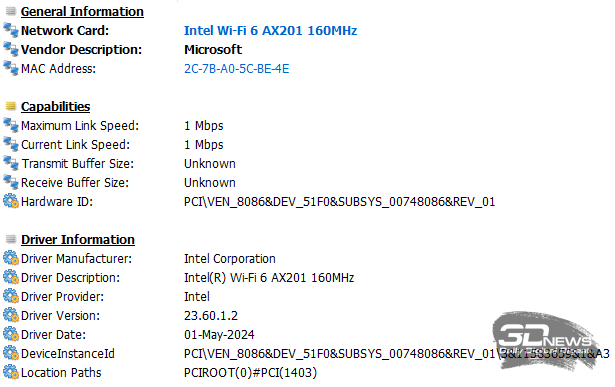Click the Capabilities section list icon
Screen dimensions: 615x387
[11, 106]
